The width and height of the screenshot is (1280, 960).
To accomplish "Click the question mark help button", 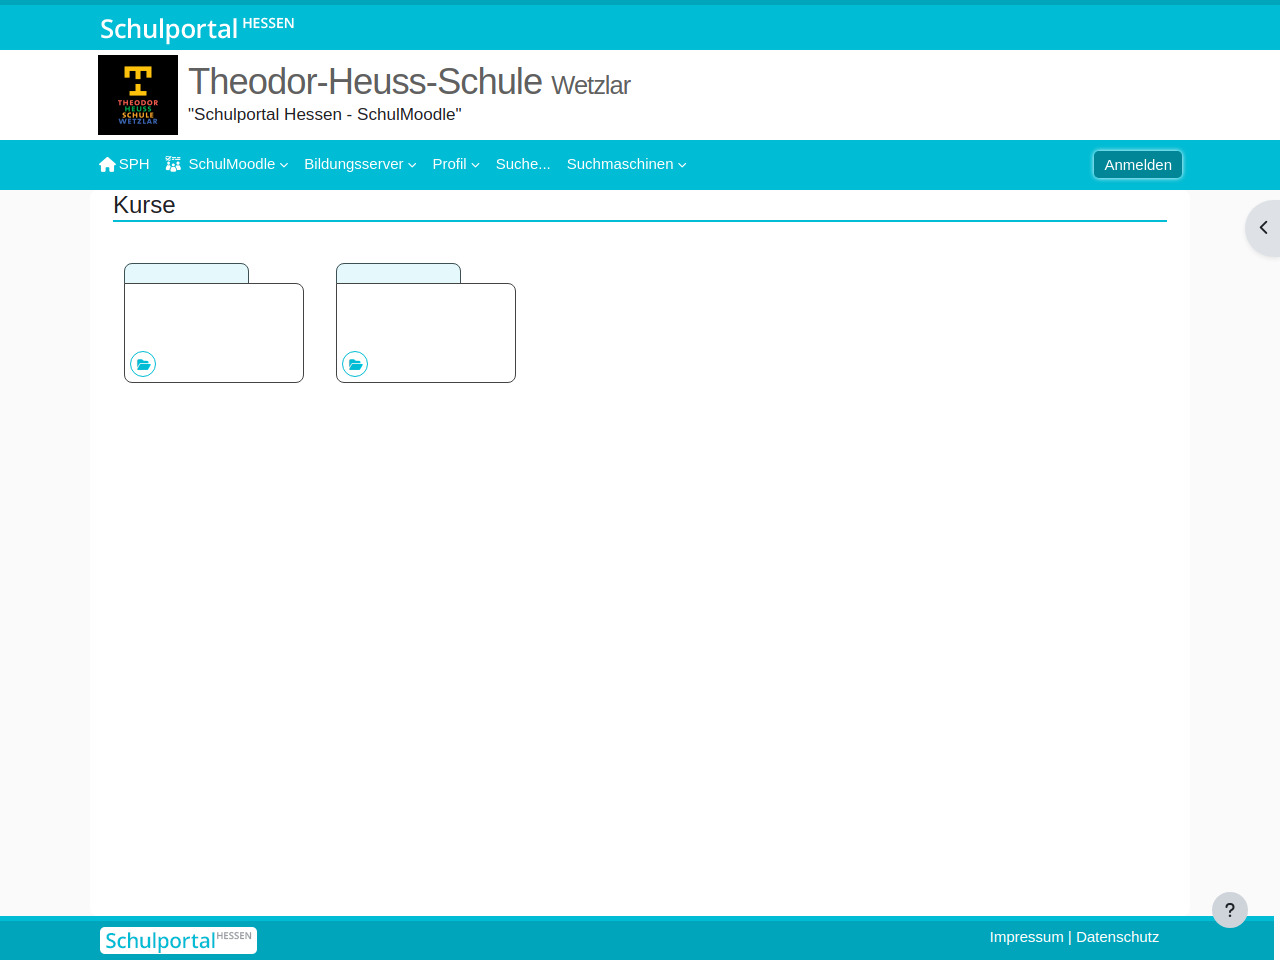I will (x=1229, y=910).
